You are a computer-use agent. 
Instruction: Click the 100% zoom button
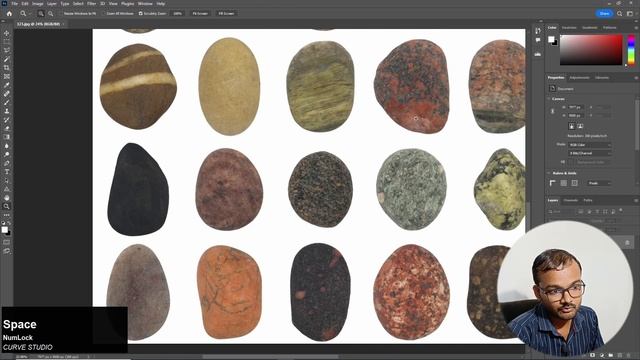click(x=178, y=13)
